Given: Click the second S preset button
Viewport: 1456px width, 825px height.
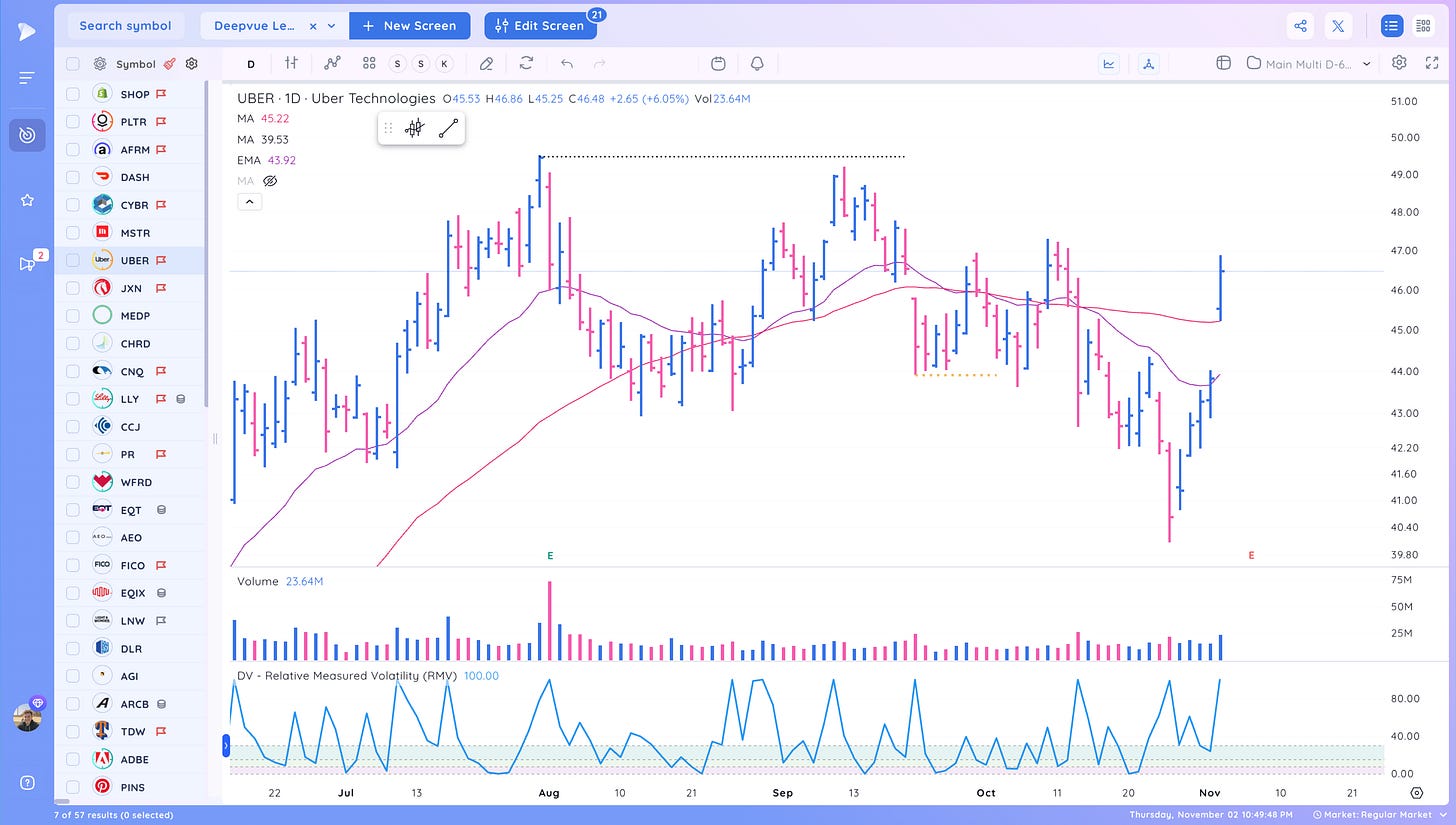Looking at the screenshot, I should [421, 64].
